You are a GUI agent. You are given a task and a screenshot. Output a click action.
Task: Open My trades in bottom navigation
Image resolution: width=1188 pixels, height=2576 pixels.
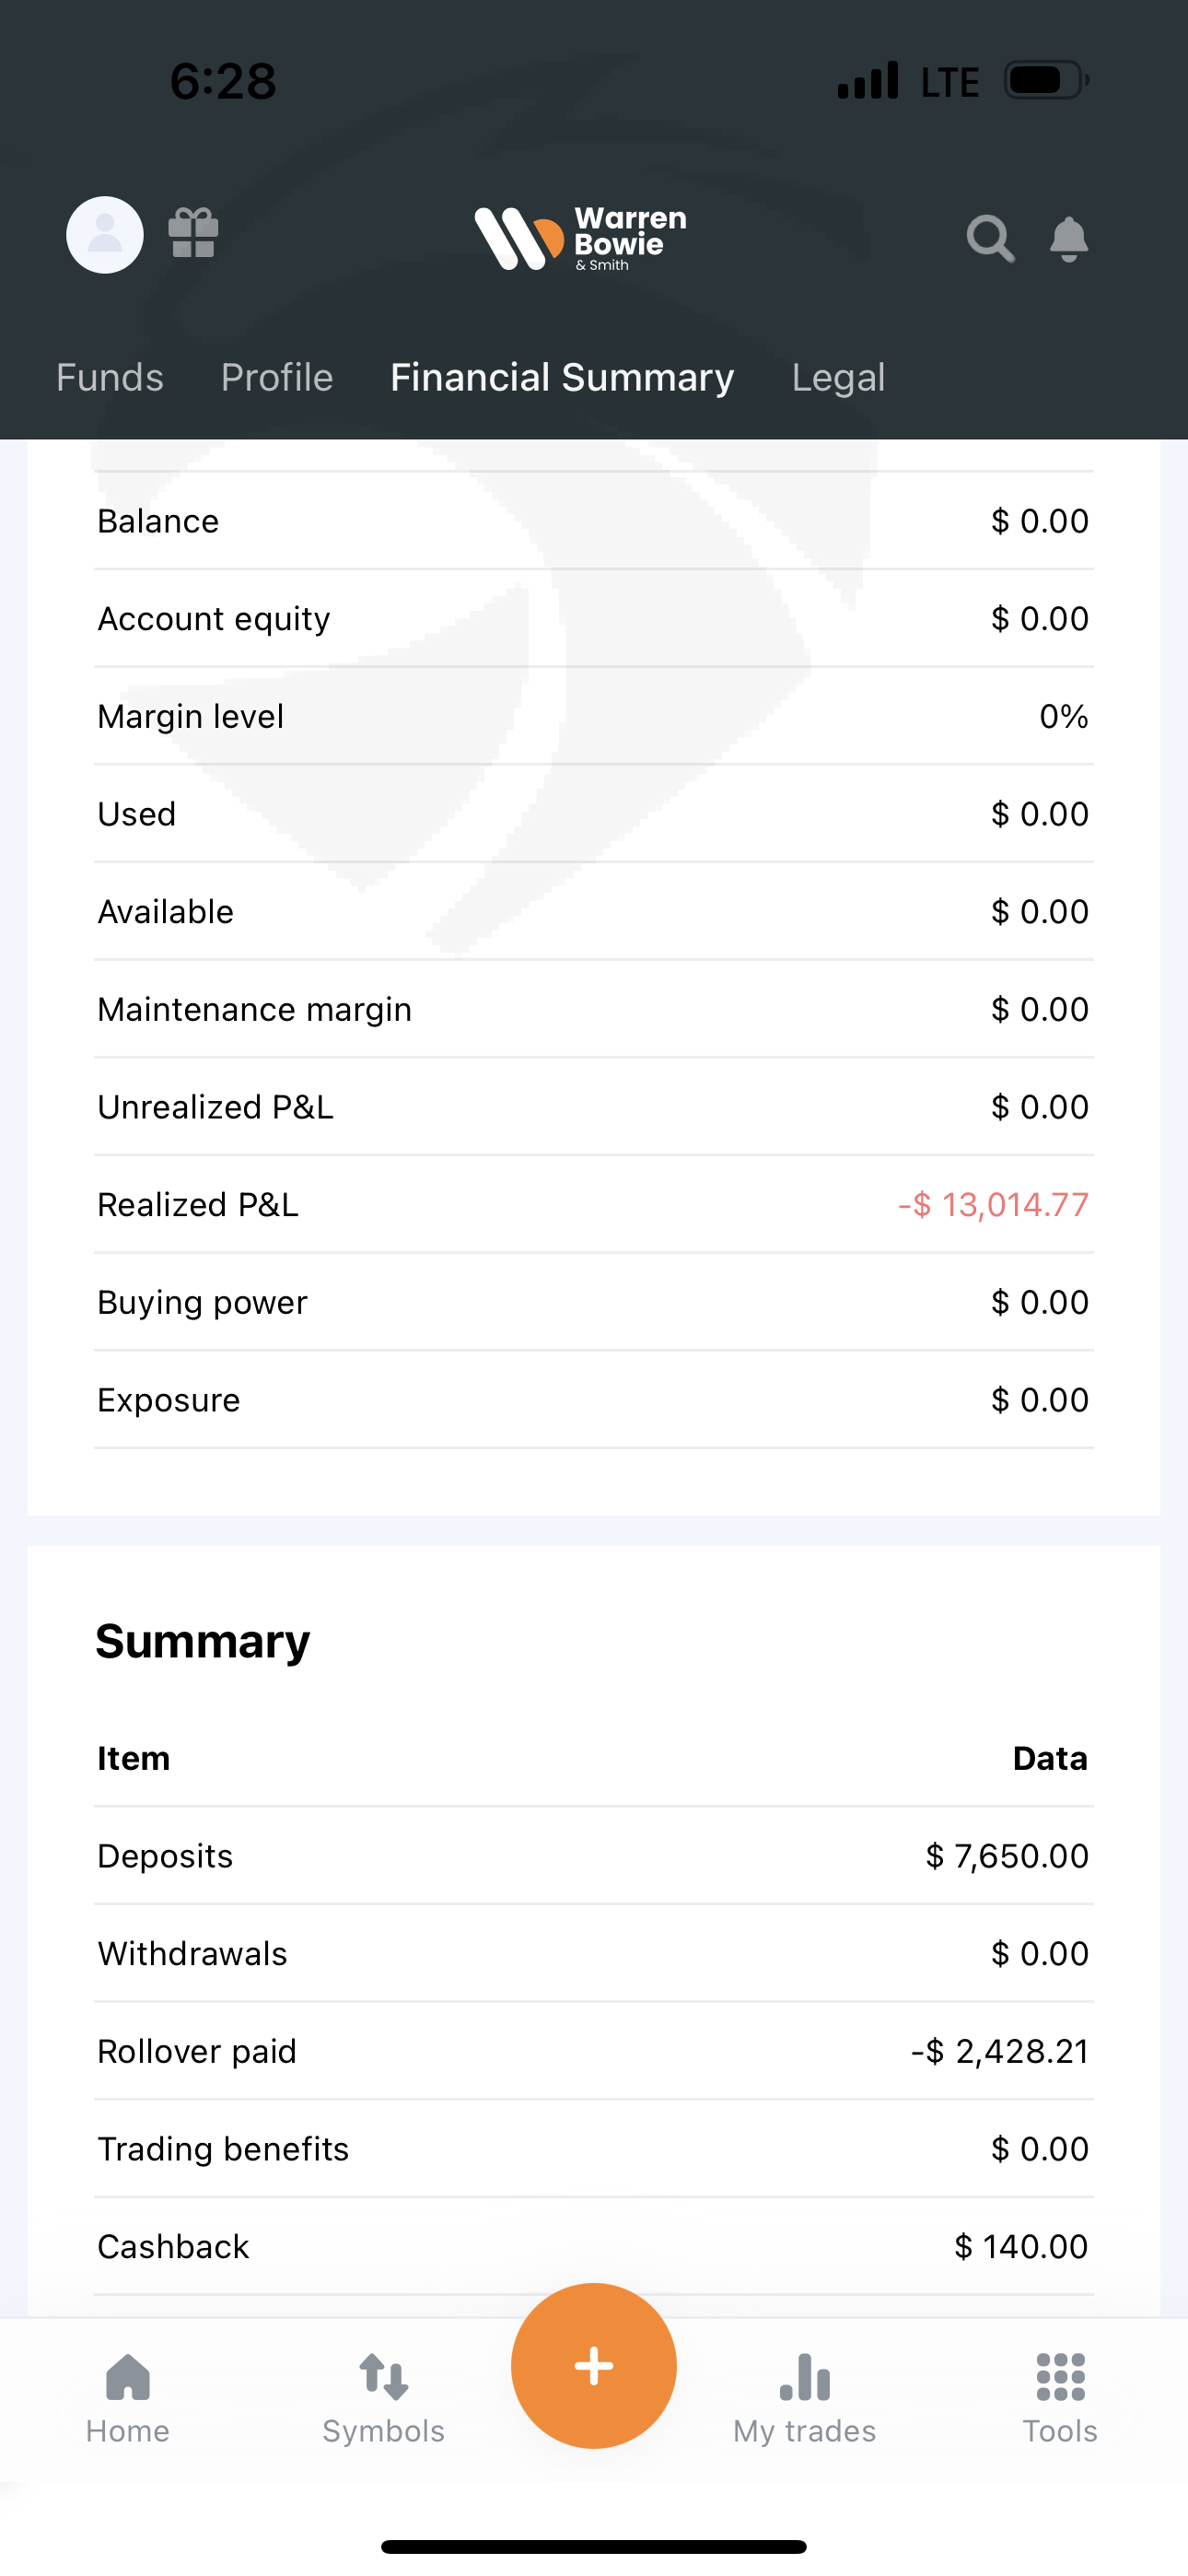tap(804, 2396)
